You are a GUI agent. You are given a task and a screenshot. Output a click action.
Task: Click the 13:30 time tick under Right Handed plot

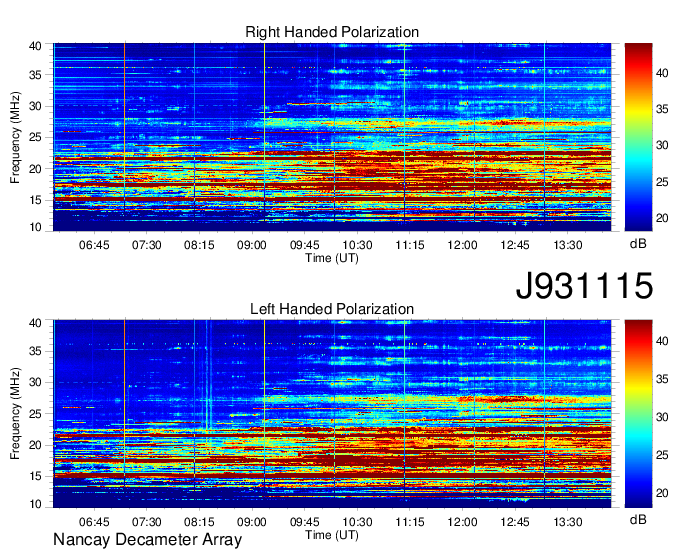(x=568, y=245)
